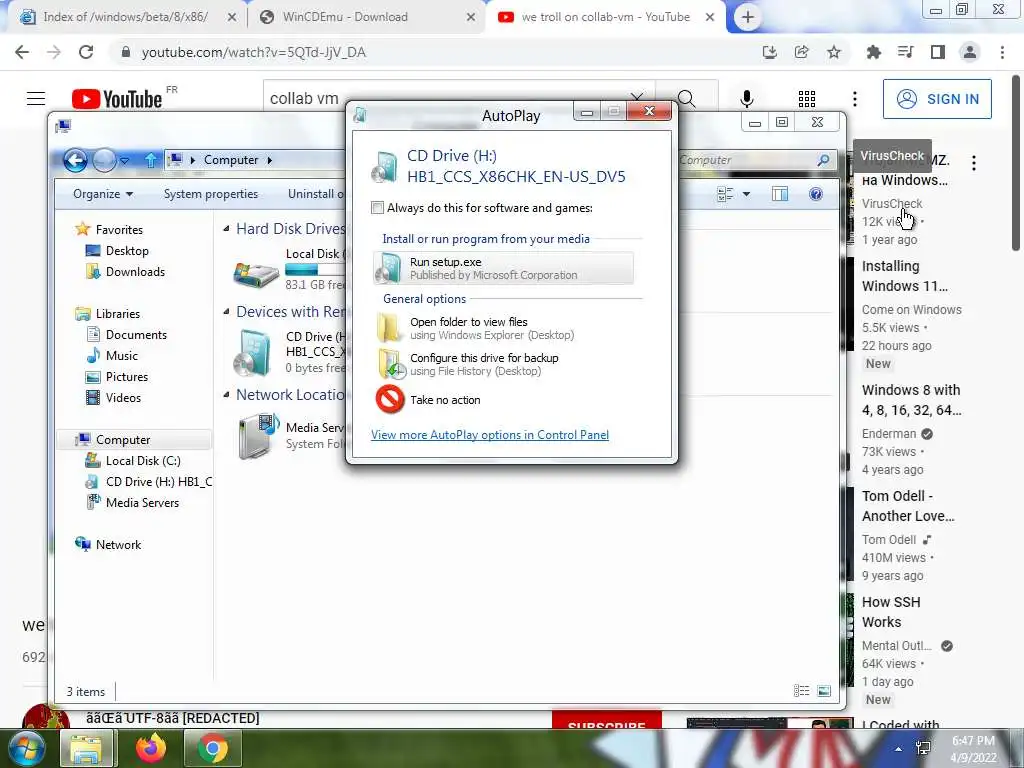This screenshot has height=768, width=1024.
Task: Click the YouTube search magnifier button
Action: point(686,99)
